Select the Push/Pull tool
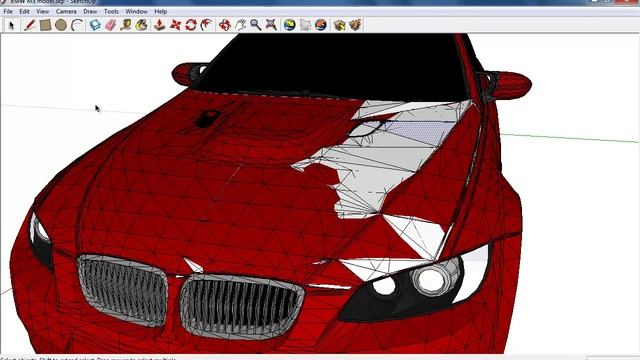This screenshot has width=640, height=360. pos(159,25)
